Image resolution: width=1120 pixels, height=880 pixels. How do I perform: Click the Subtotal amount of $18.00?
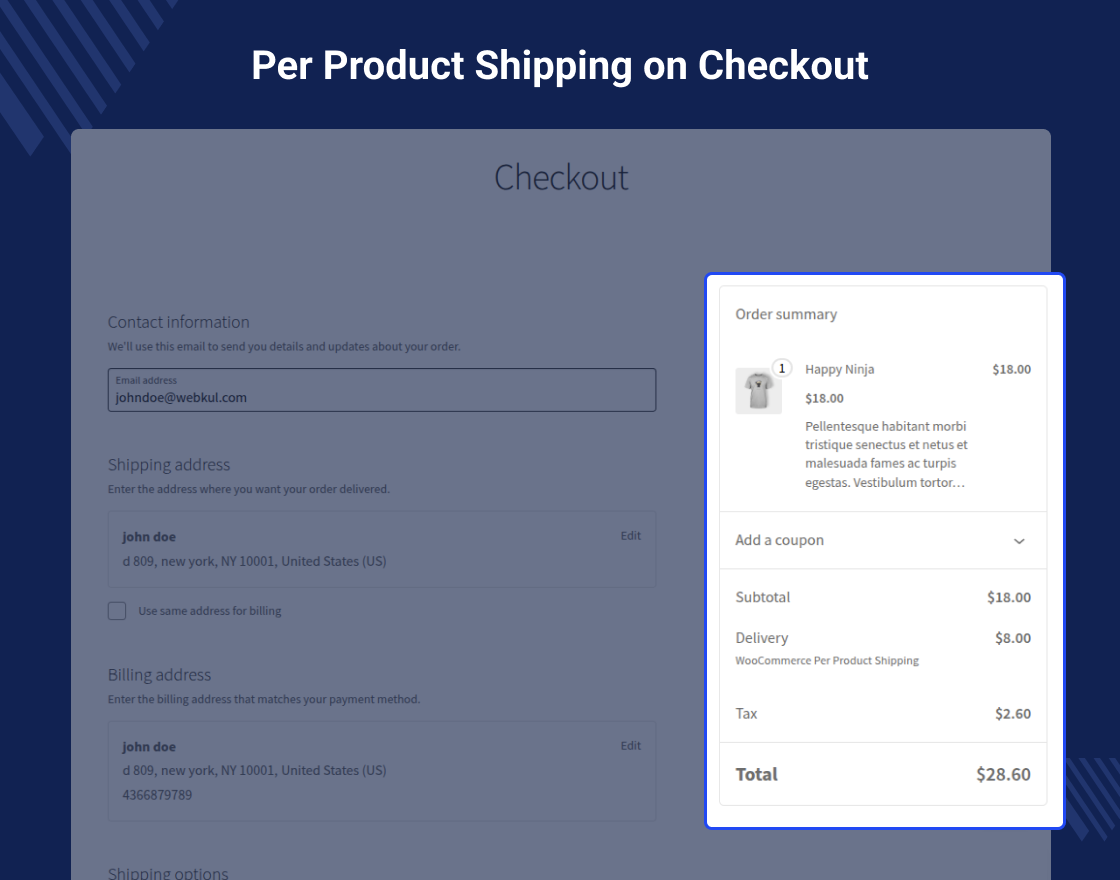point(1008,598)
